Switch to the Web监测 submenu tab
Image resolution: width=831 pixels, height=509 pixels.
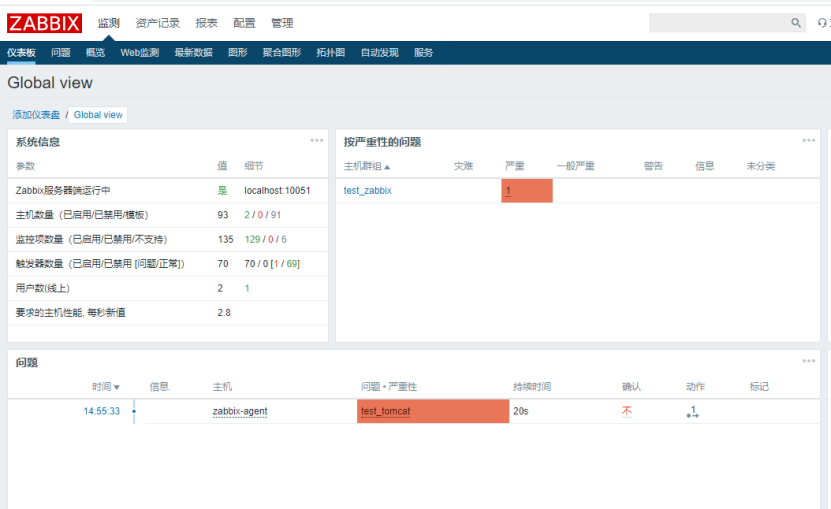point(140,52)
